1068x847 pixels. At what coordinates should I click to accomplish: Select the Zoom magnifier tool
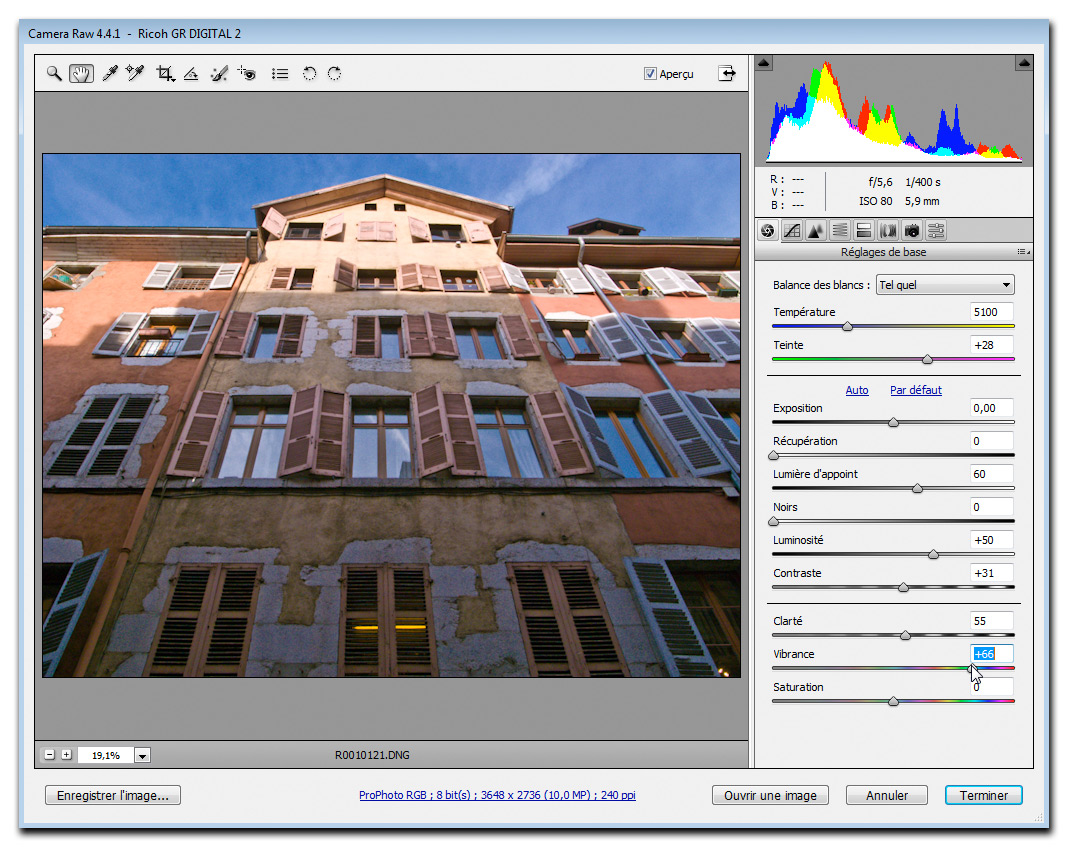54,74
